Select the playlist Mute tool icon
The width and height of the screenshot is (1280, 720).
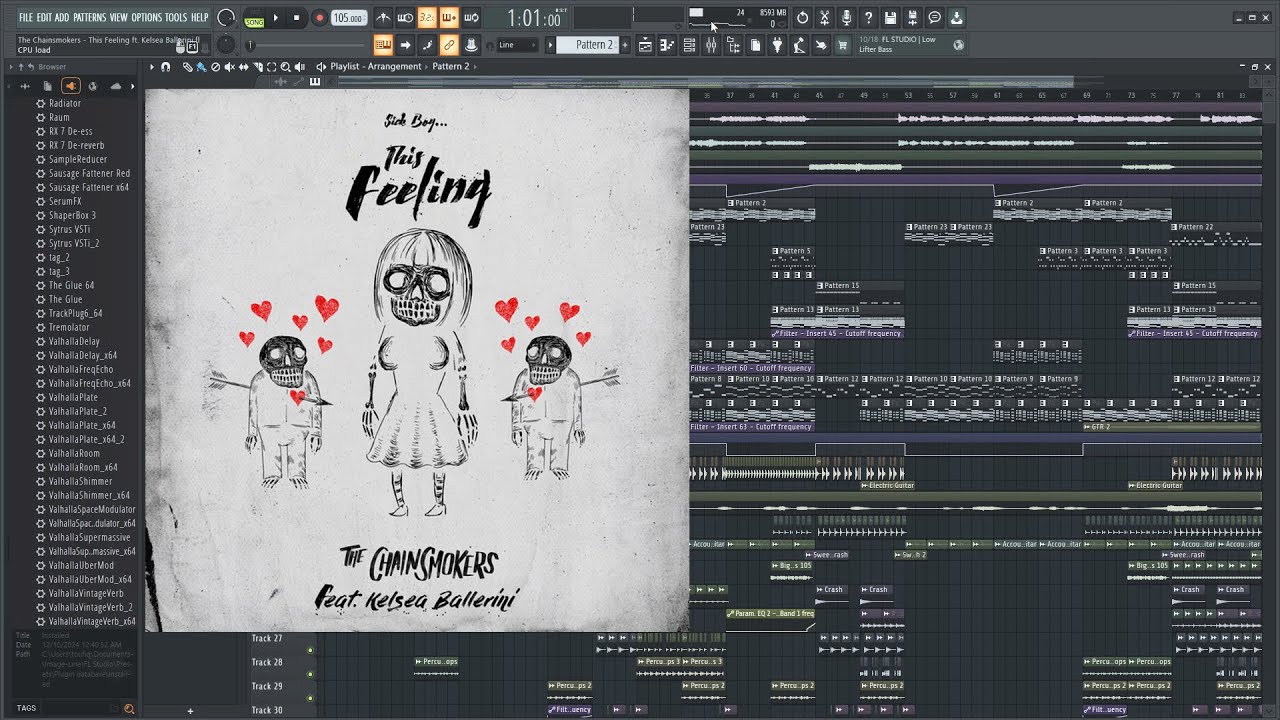(229, 67)
